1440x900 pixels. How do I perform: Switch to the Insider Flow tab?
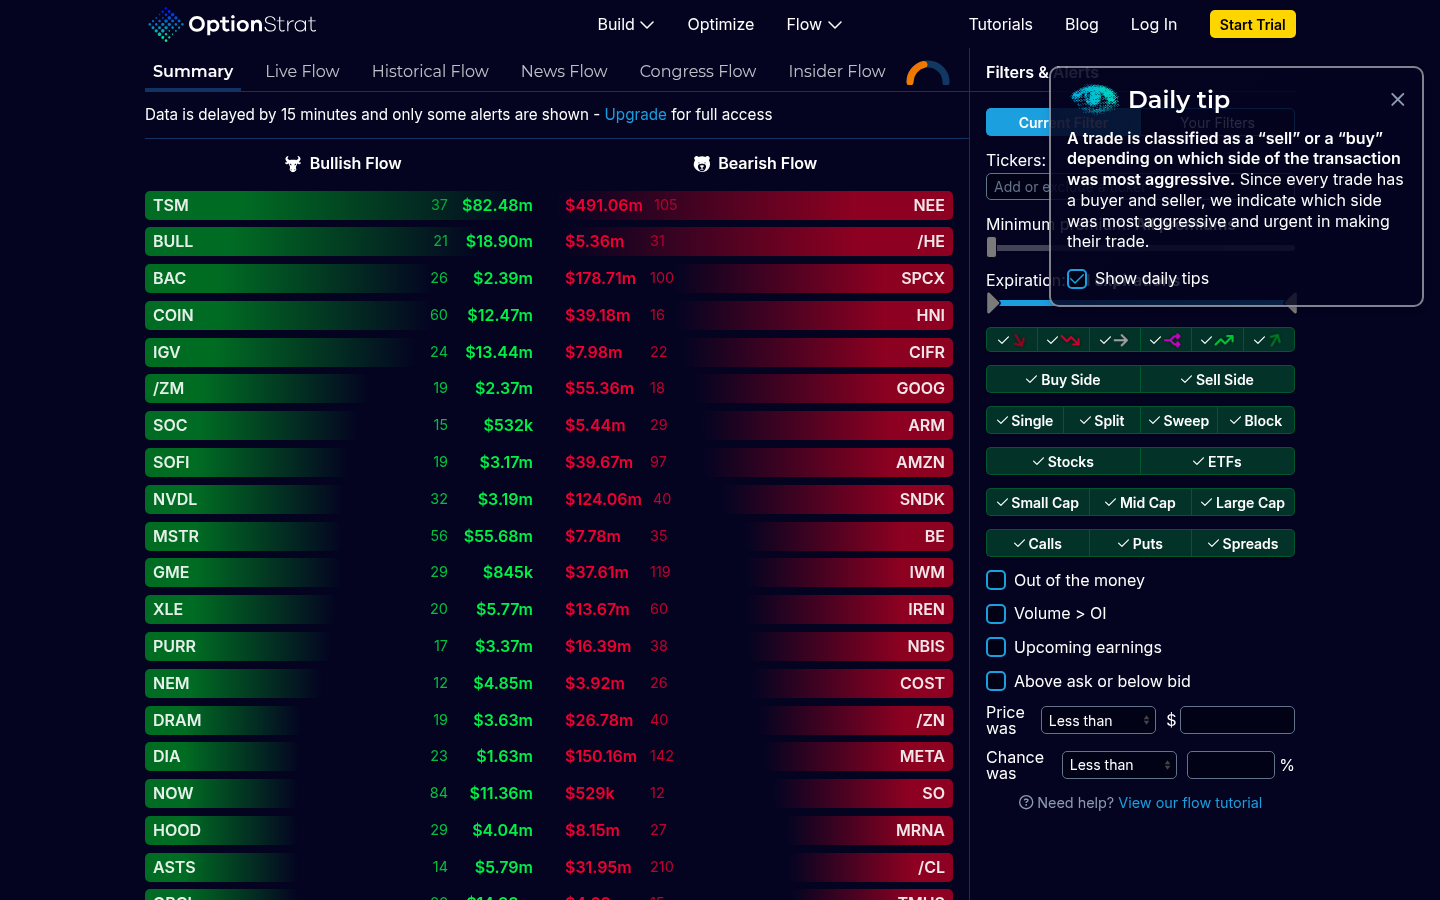click(837, 71)
